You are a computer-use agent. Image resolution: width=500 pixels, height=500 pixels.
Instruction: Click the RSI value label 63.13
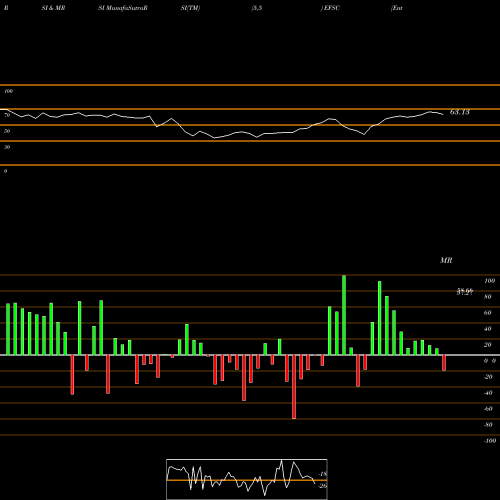460,112
